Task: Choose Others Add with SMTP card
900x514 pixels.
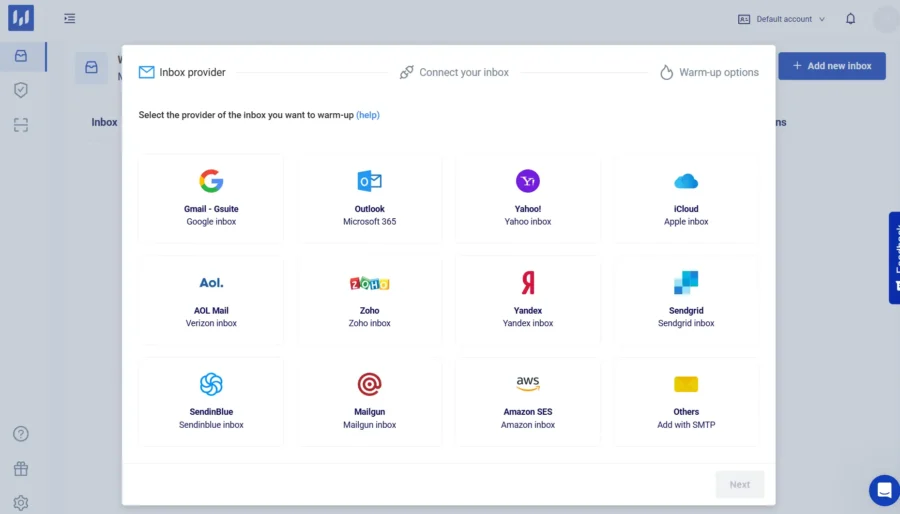Action: 686,401
